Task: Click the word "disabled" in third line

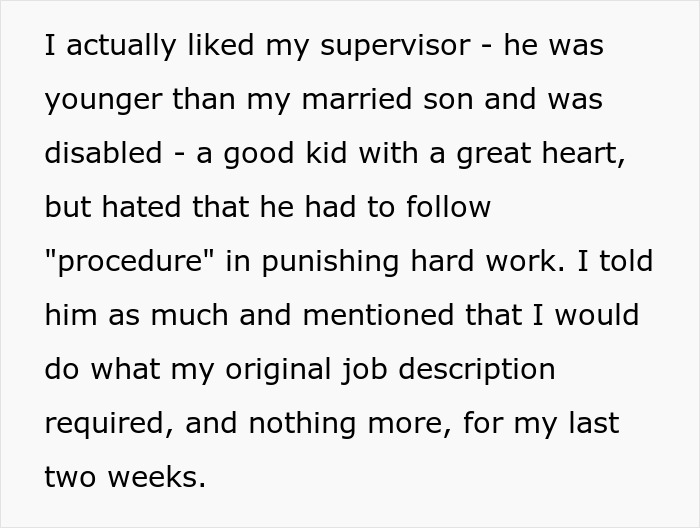Action: (103, 152)
